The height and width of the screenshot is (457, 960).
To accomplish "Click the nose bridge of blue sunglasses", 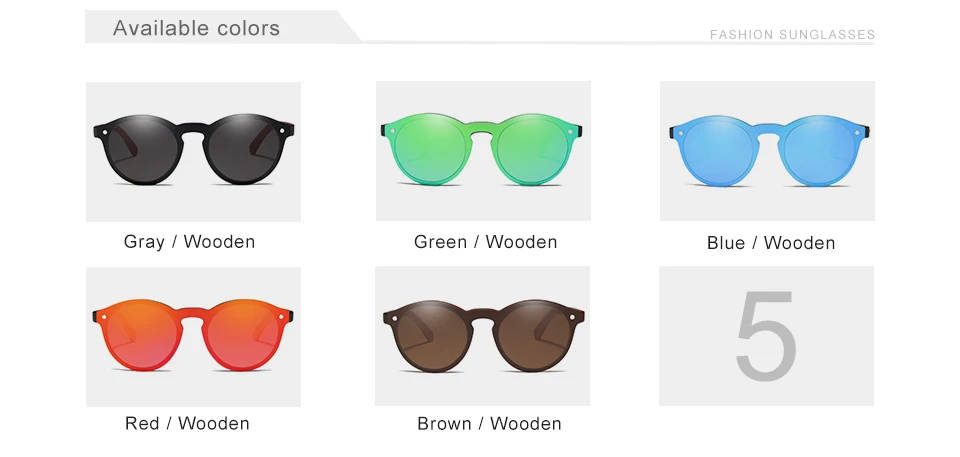I will [768, 129].
